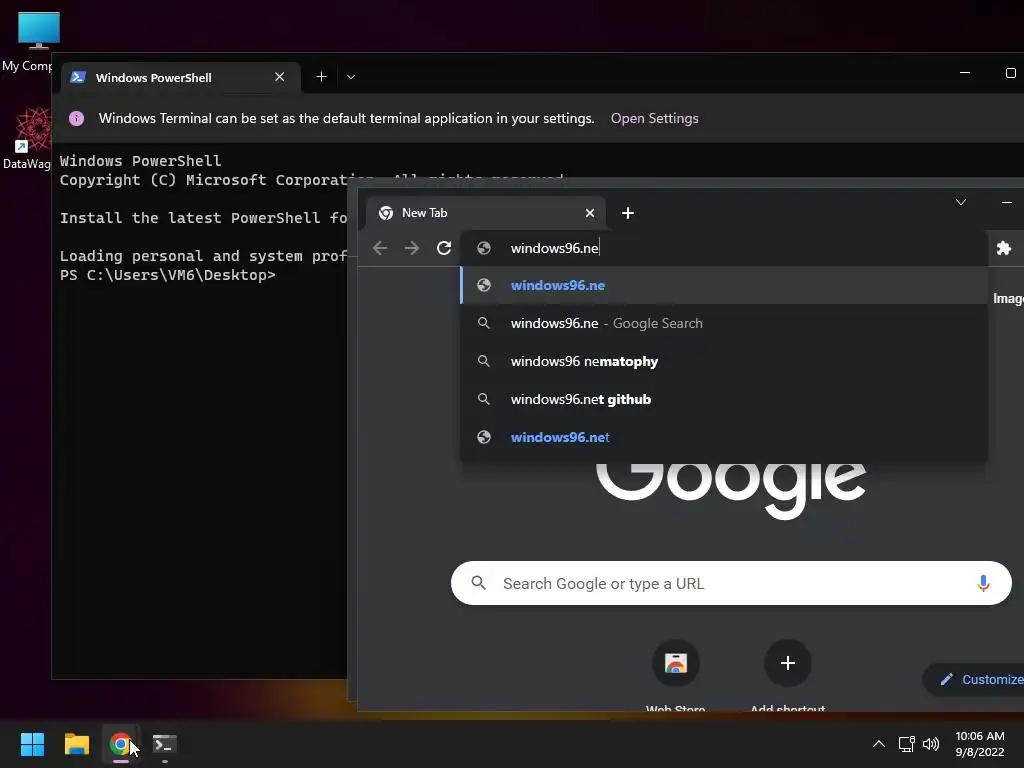Click the Search Google or type a URL box
Image resolution: width=1024 pixels, height=768 pixels.
click(x=731, y=583)
